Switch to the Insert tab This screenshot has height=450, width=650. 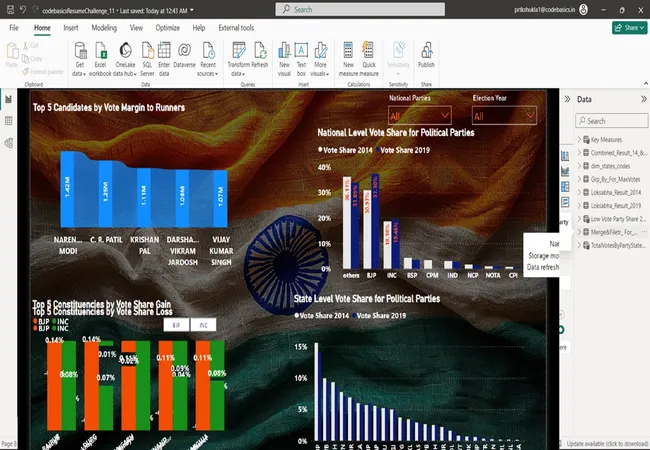pyautogui.click(x=71, y=28)
